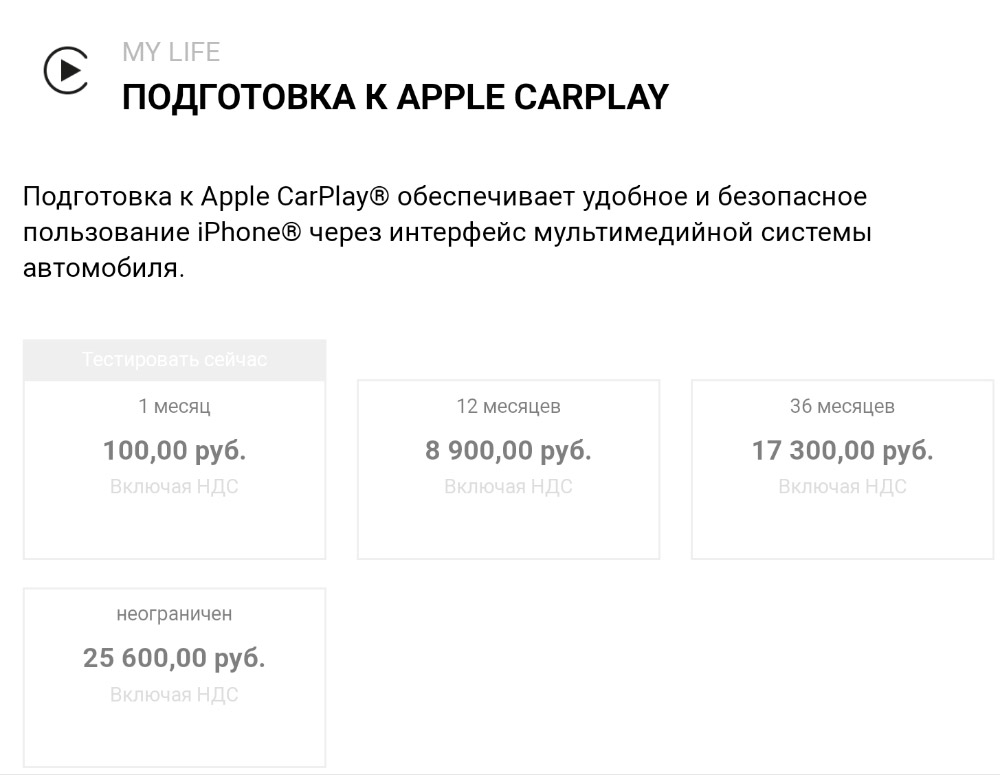Image resolution: width=1000 pixels, height=775 pixels.
Task: Click the 8 900,00 руб. price
Action: tap(508, 450)
